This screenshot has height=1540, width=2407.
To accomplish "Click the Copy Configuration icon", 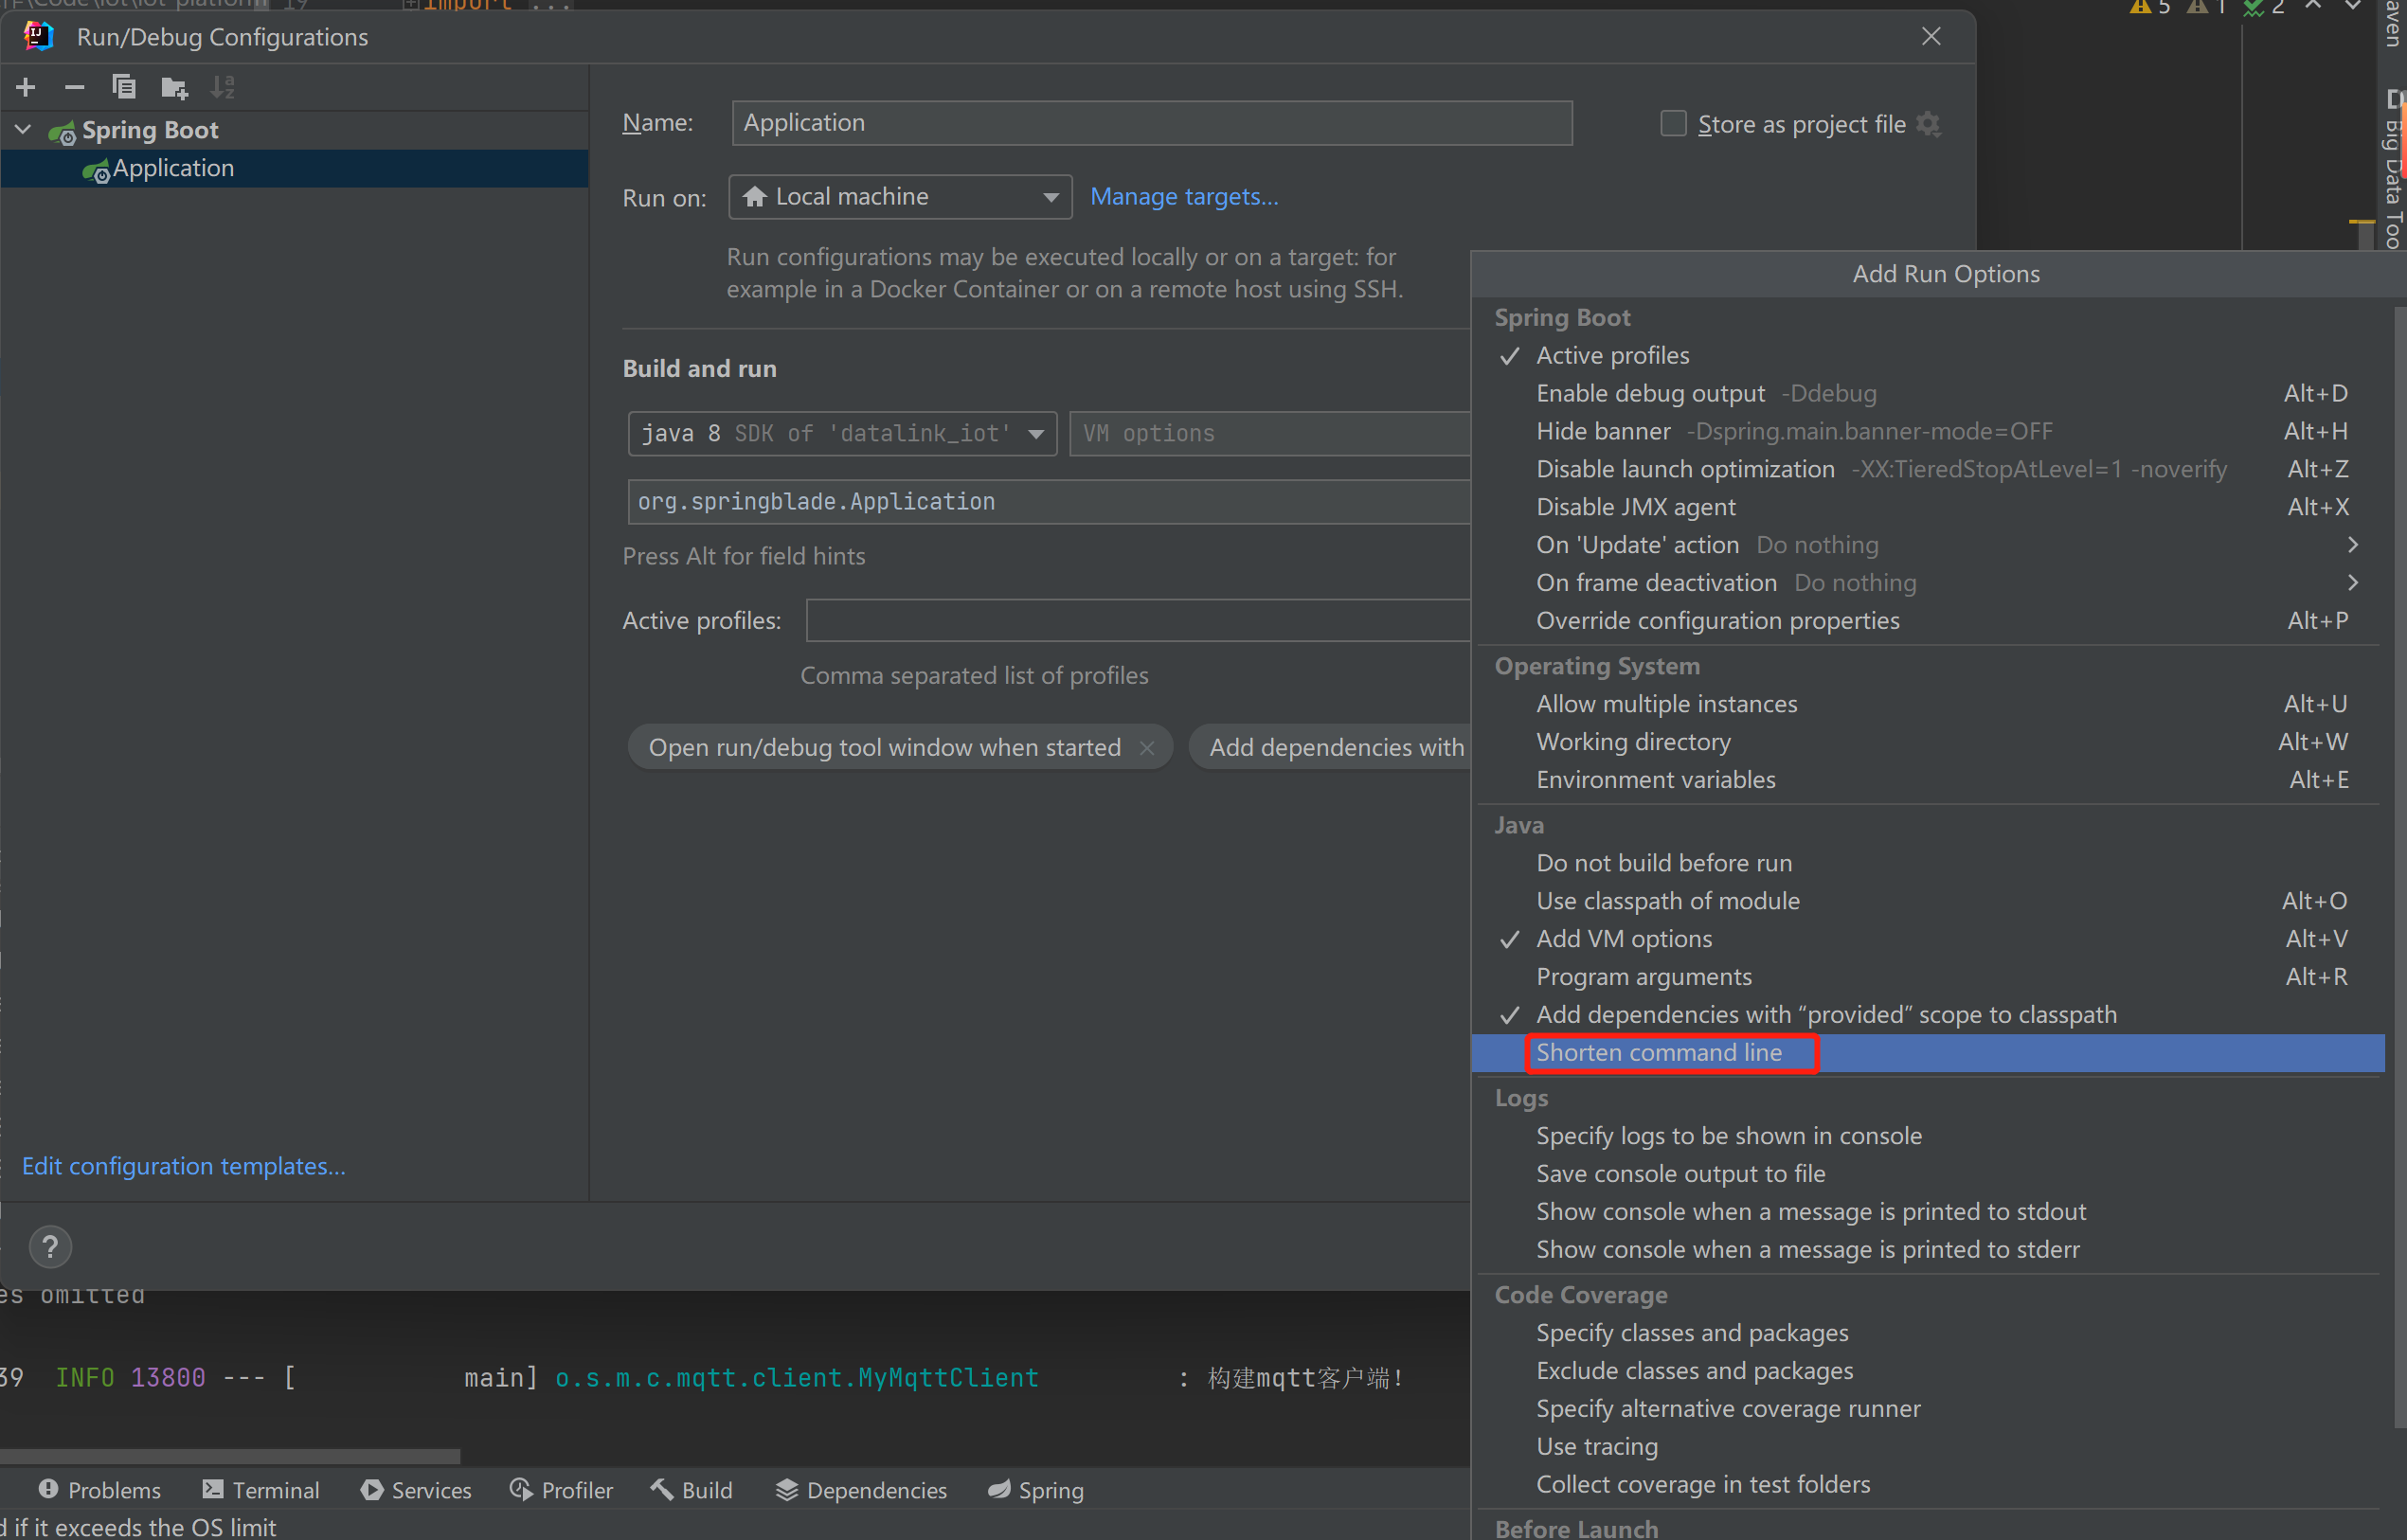I will (x=124, y=88).
